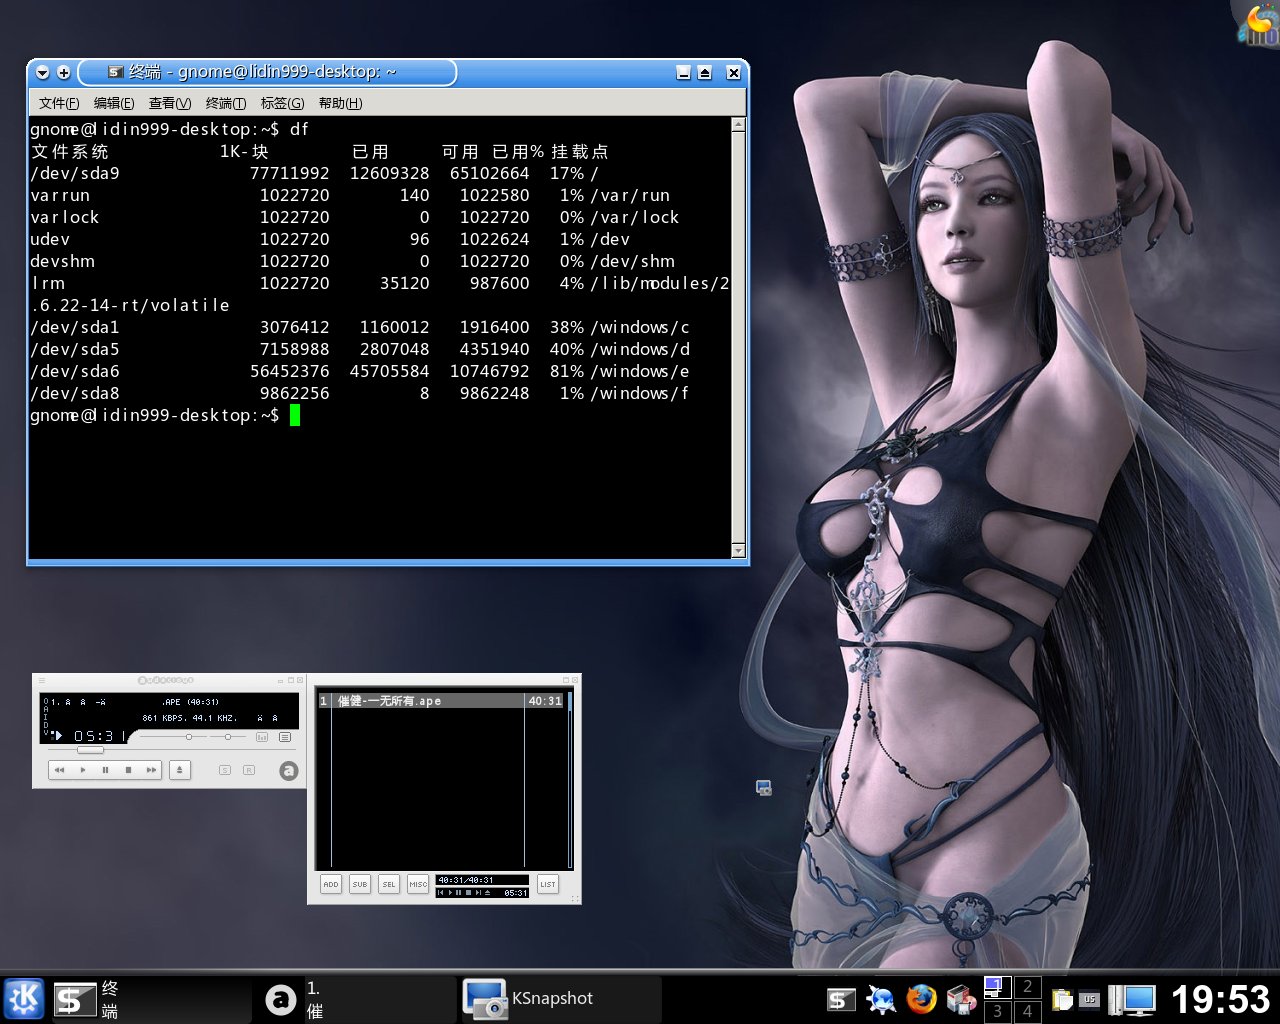Click the volume slider in Audacious

(188, 737)
